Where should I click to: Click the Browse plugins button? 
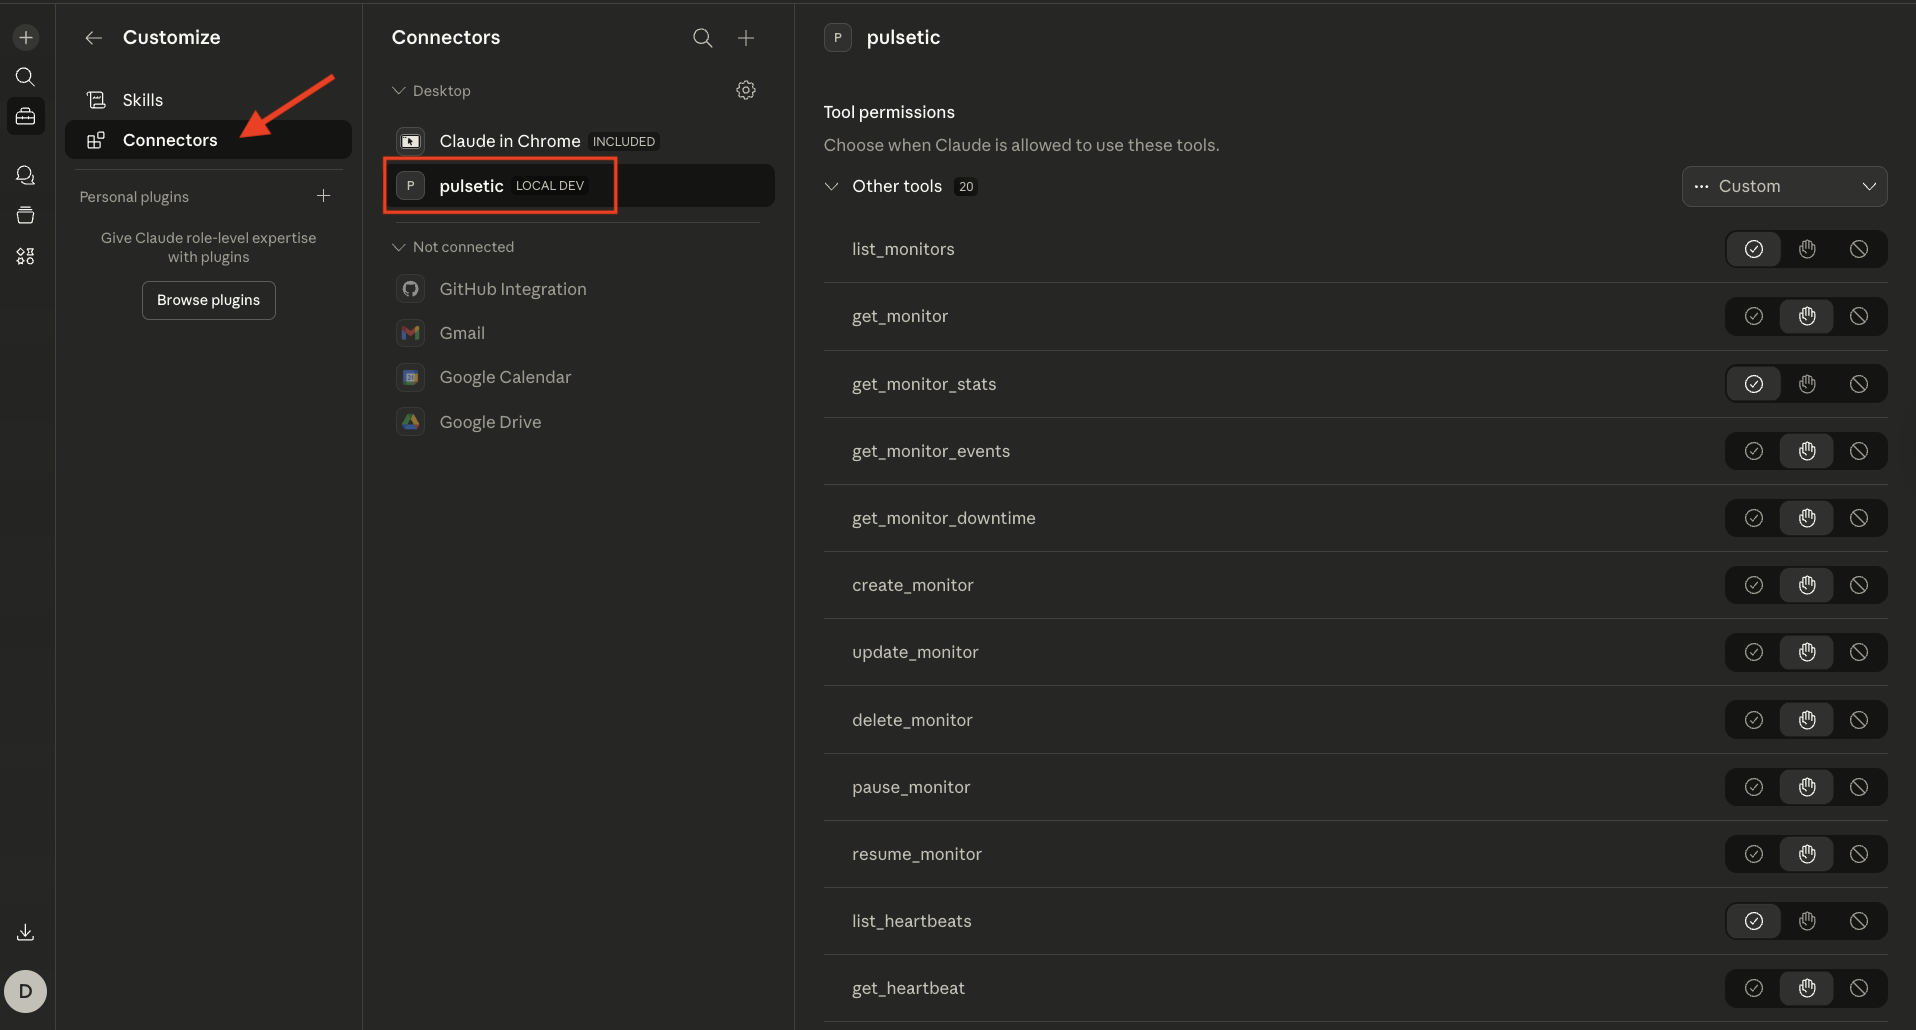coord(209,300)
